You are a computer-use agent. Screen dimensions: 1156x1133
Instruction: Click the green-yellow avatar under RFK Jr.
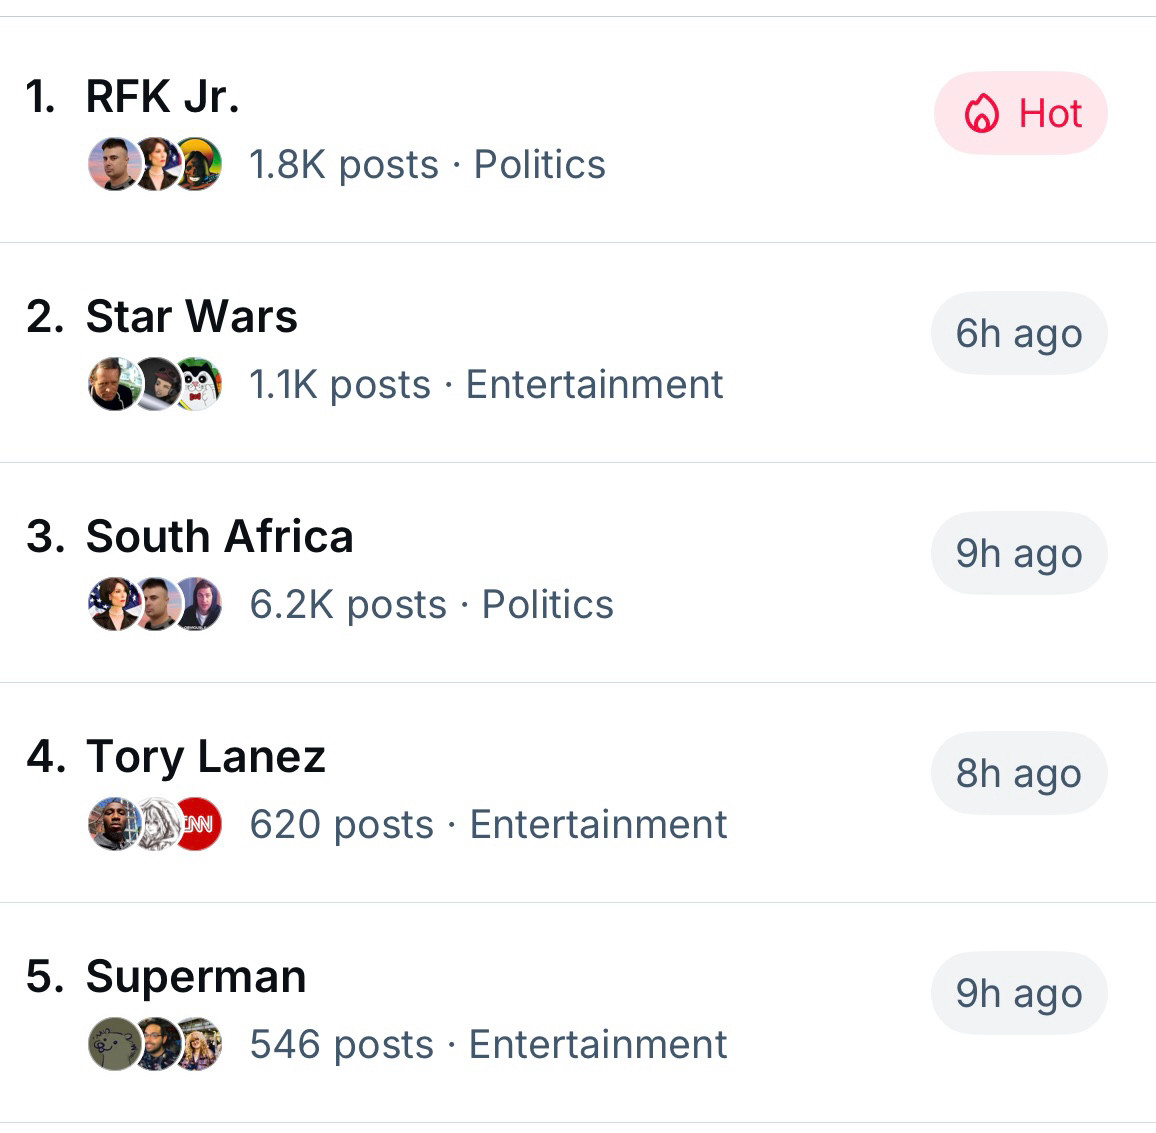tap(196, 164)
